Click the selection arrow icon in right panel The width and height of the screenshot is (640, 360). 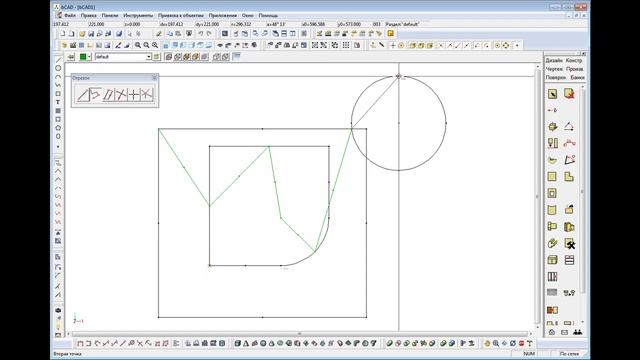(x=552, y=94)
